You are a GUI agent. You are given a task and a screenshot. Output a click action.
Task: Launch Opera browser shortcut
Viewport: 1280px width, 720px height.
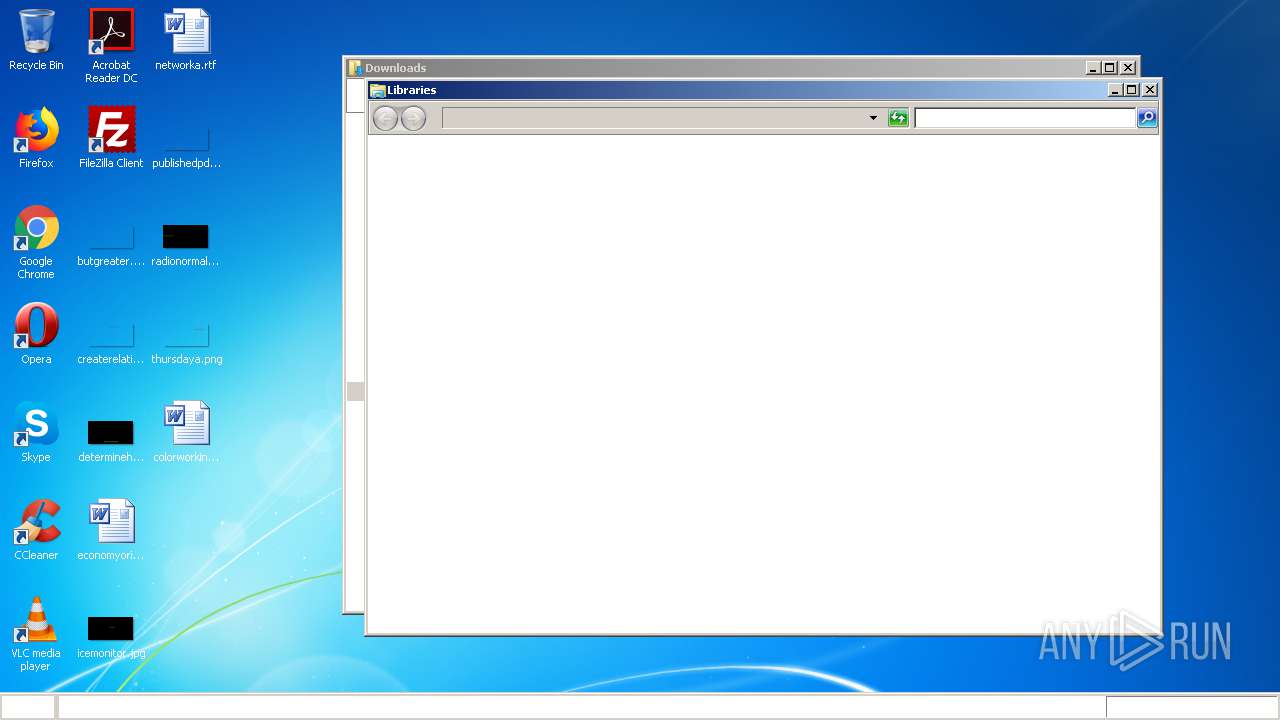coord(36,334)
